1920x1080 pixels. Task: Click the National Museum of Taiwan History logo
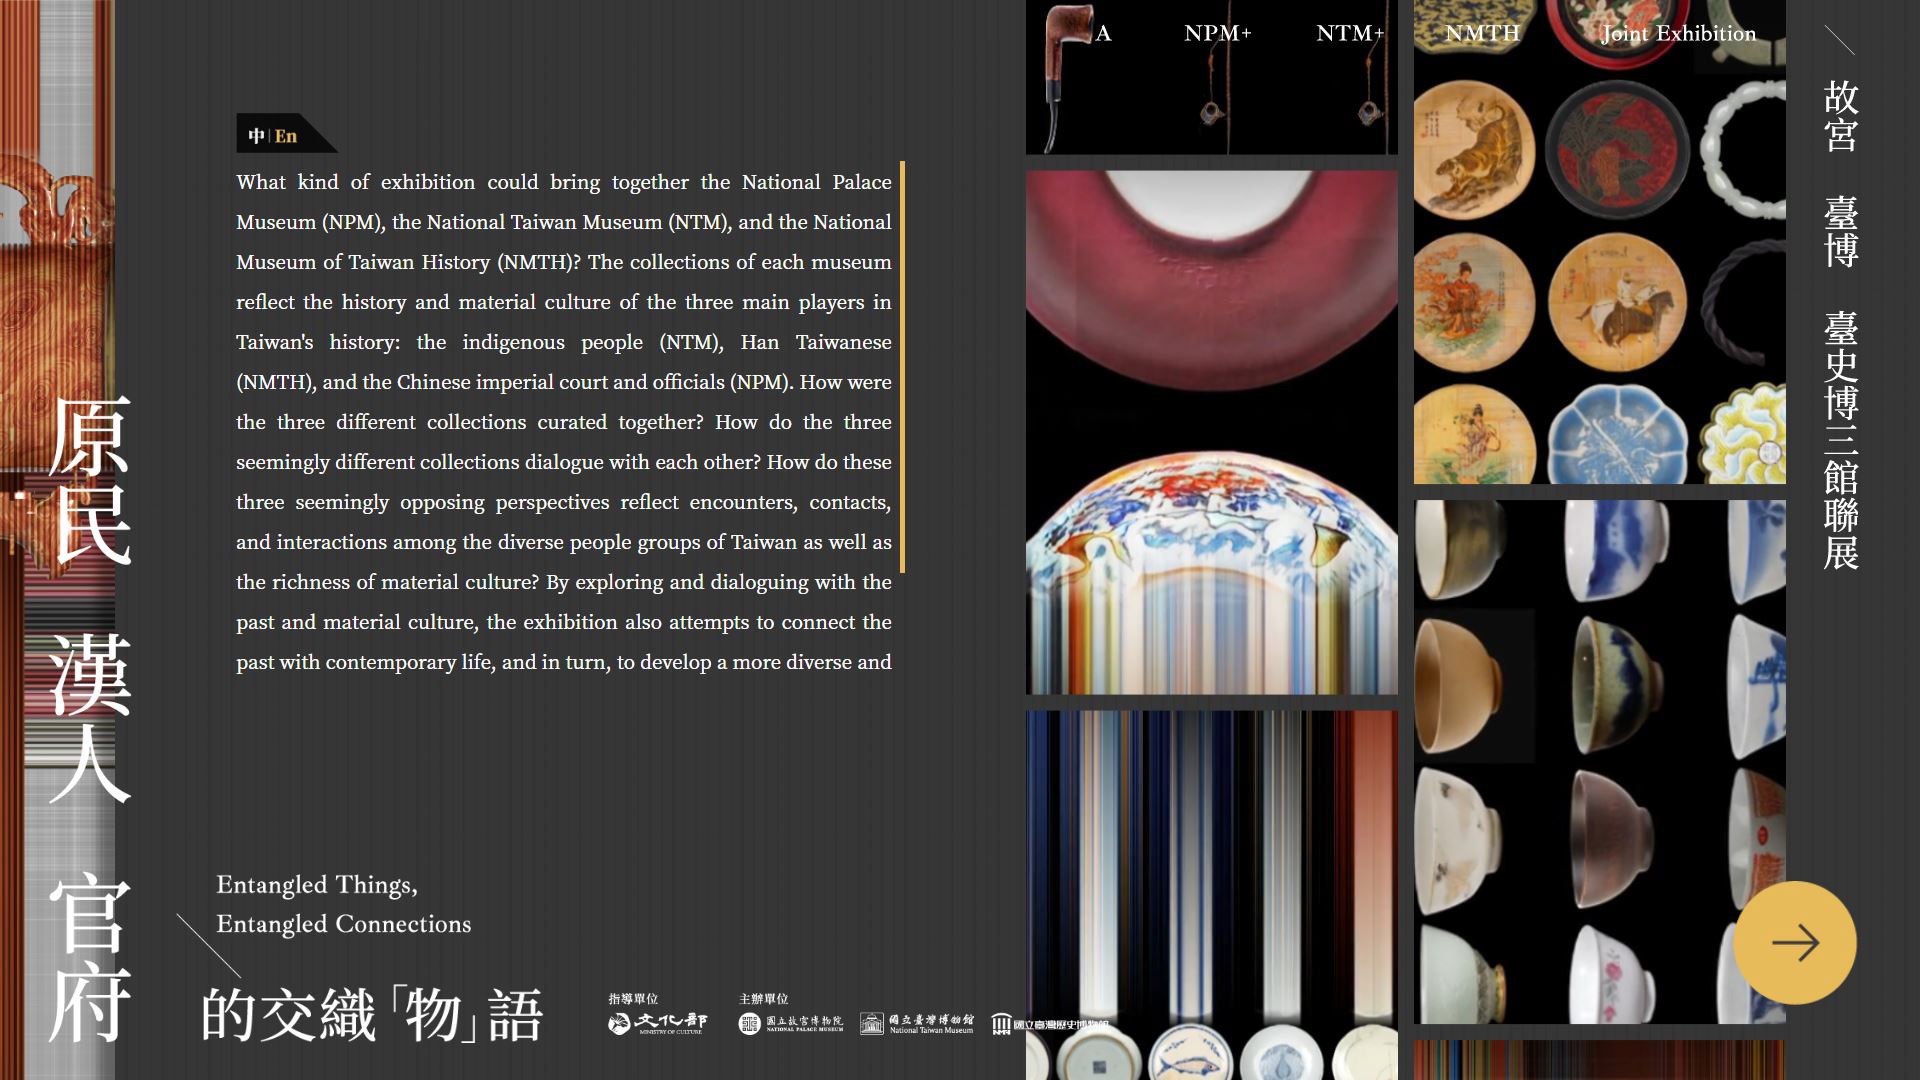pos(1050,1024)
